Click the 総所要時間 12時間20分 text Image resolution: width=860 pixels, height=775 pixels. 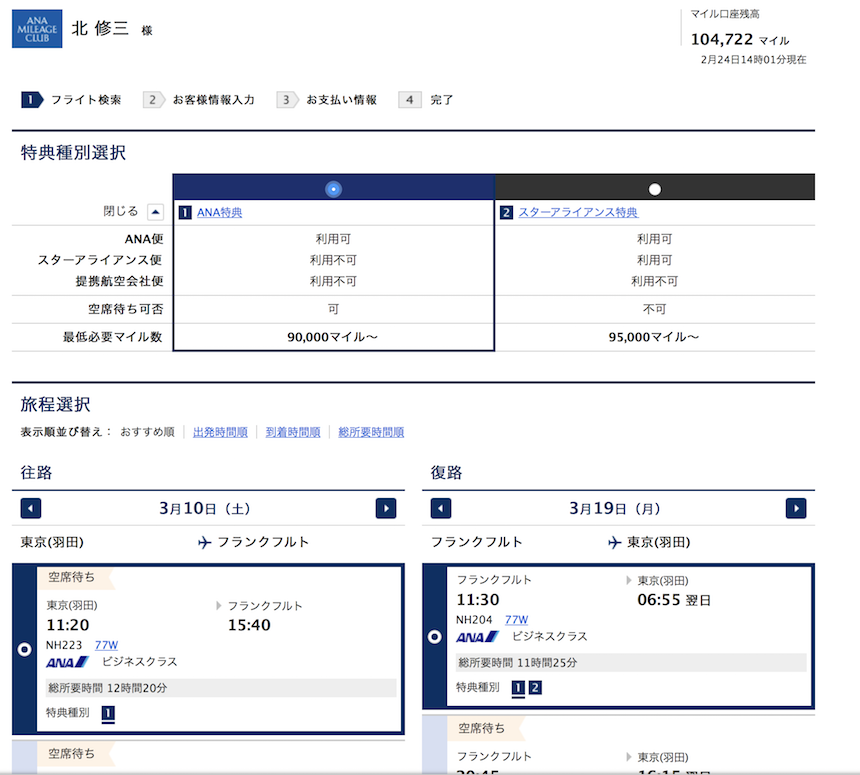click(108, 688)
